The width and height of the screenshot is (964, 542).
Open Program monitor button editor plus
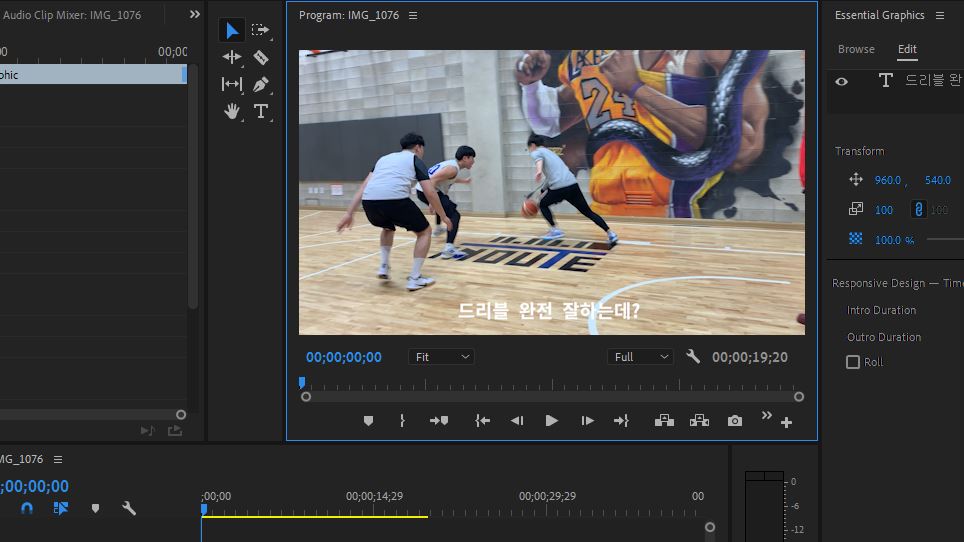coord(786,423)
